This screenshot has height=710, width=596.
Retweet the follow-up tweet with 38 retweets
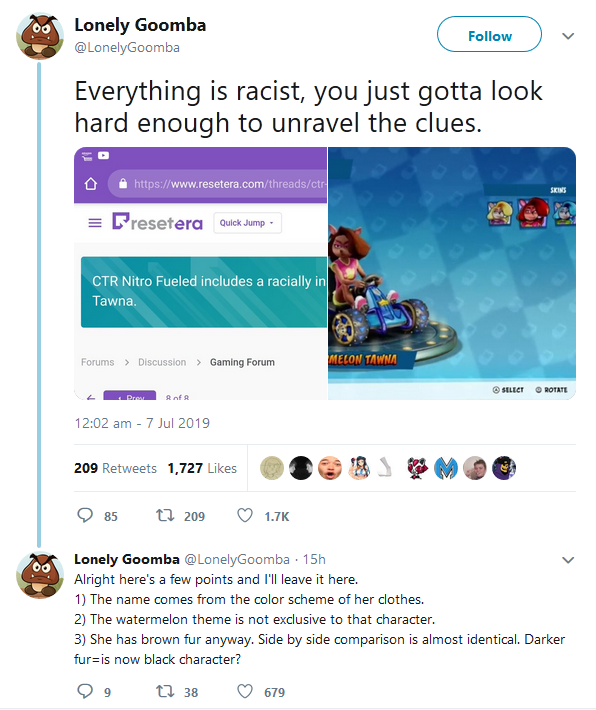[x=165, y=691]
